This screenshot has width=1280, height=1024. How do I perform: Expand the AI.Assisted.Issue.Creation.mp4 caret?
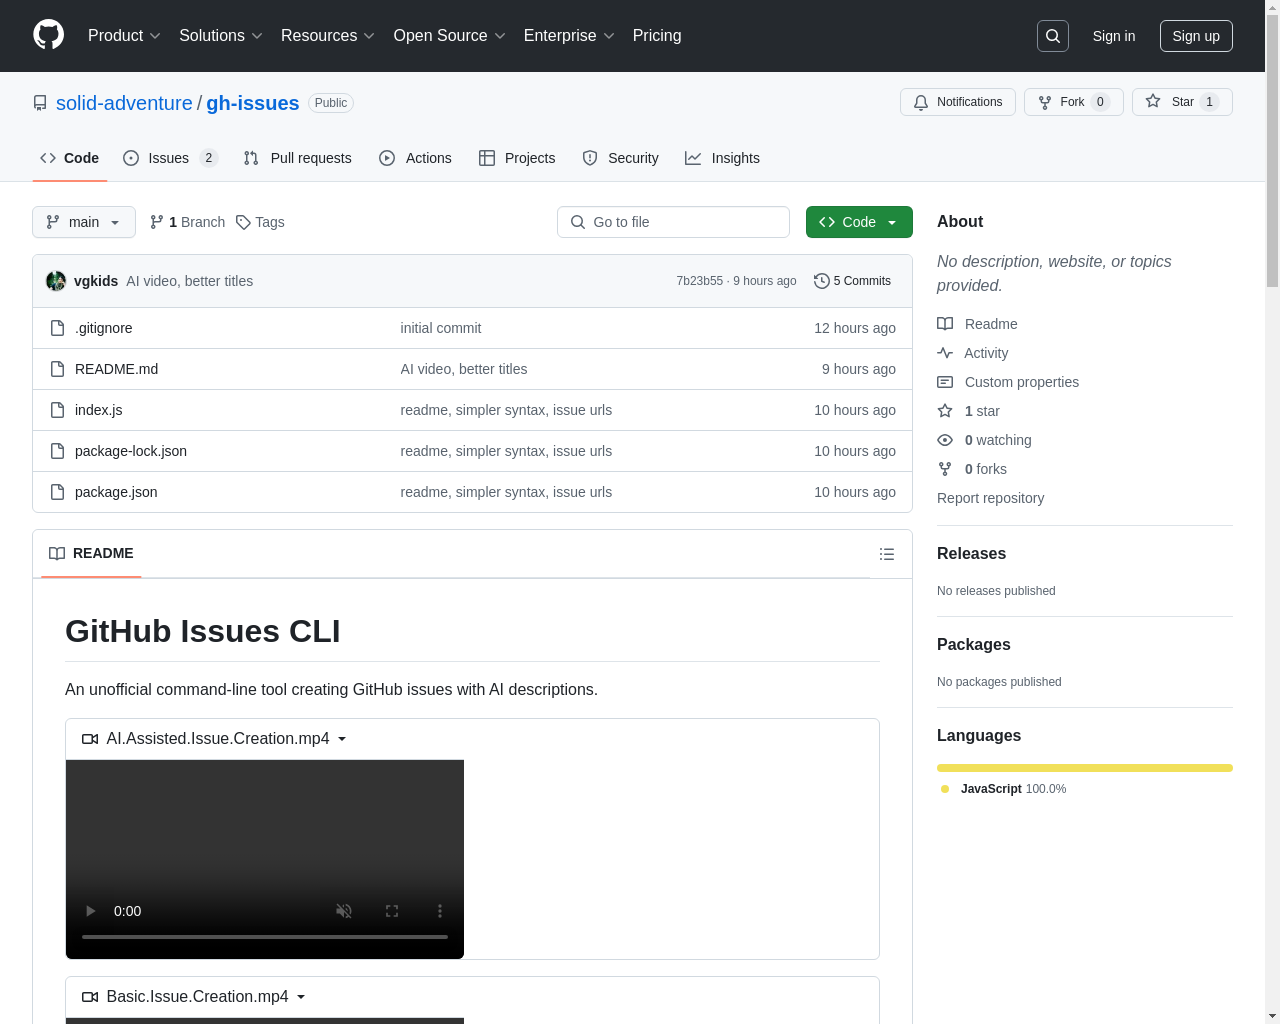pos(342,739)
